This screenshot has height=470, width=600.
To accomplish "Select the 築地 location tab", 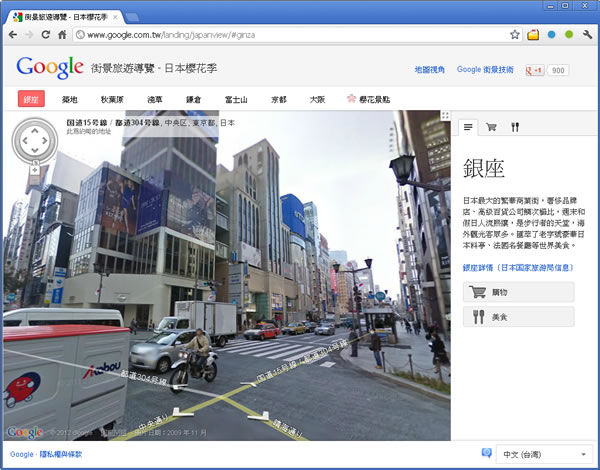I will (70, 100).
